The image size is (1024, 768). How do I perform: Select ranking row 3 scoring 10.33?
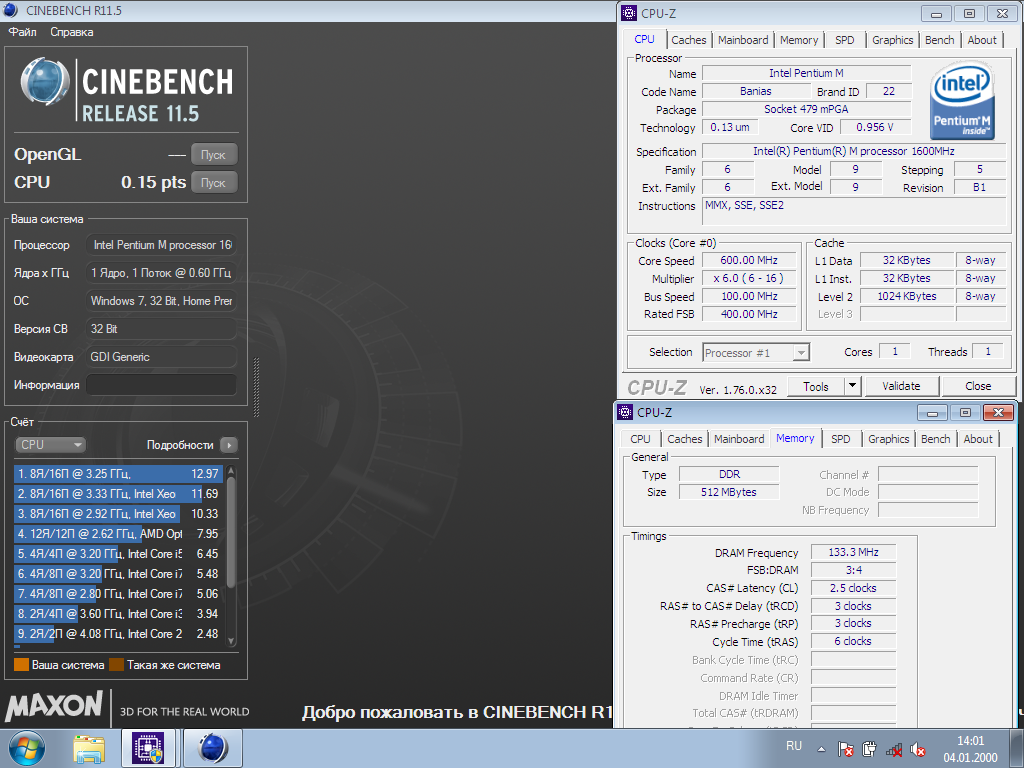pyautogui.click(x=118, y=514)
